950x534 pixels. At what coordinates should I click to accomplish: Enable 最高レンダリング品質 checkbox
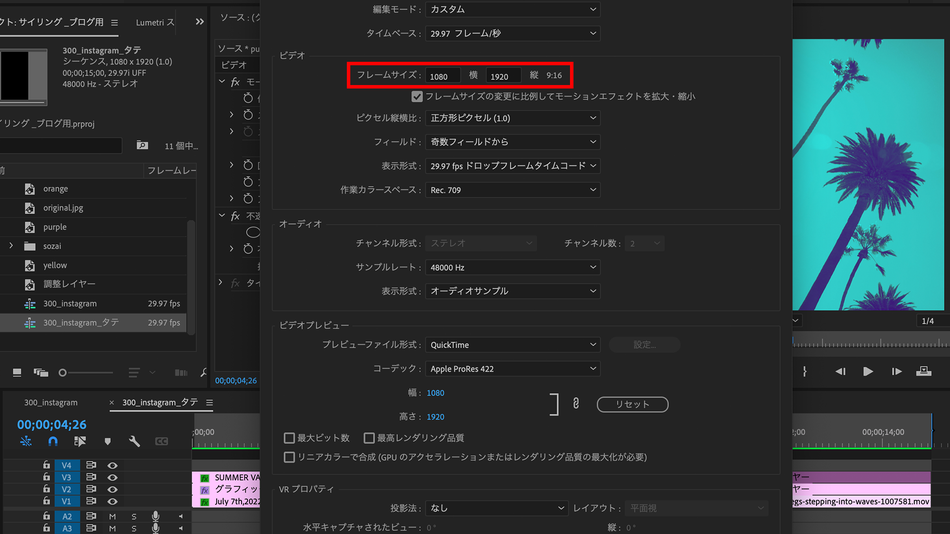click(x=369, y=438)
